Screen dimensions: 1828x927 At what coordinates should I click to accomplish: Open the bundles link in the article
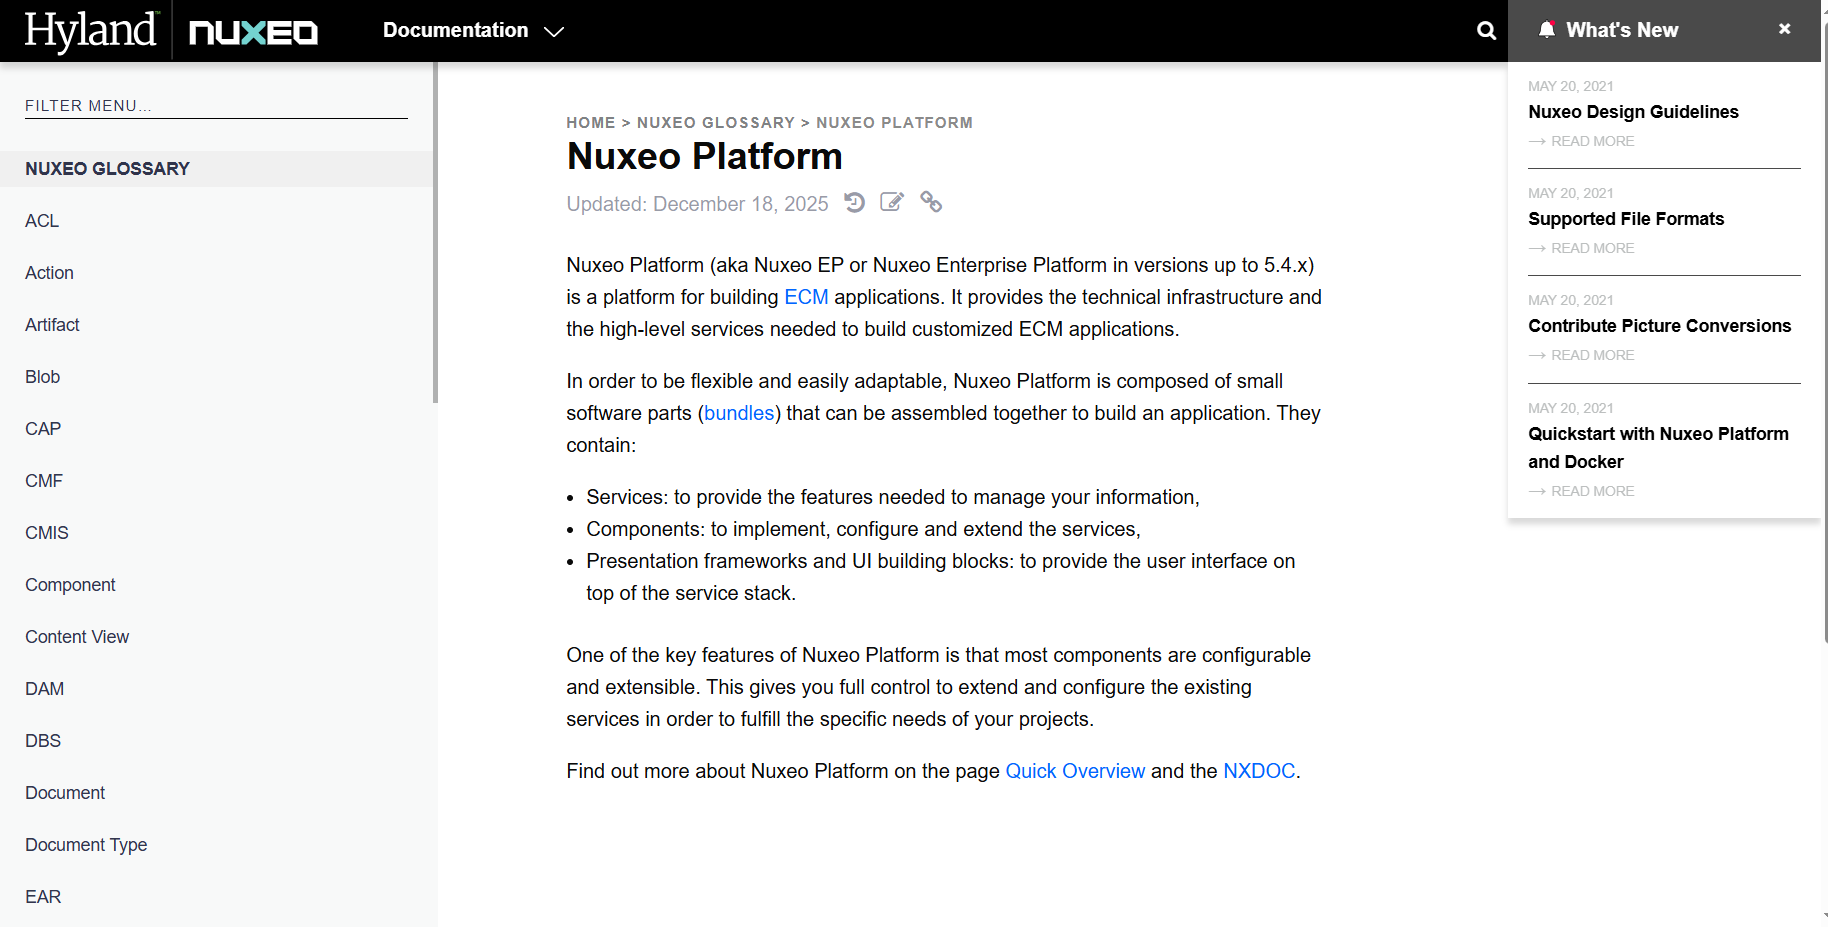point(739,412)
